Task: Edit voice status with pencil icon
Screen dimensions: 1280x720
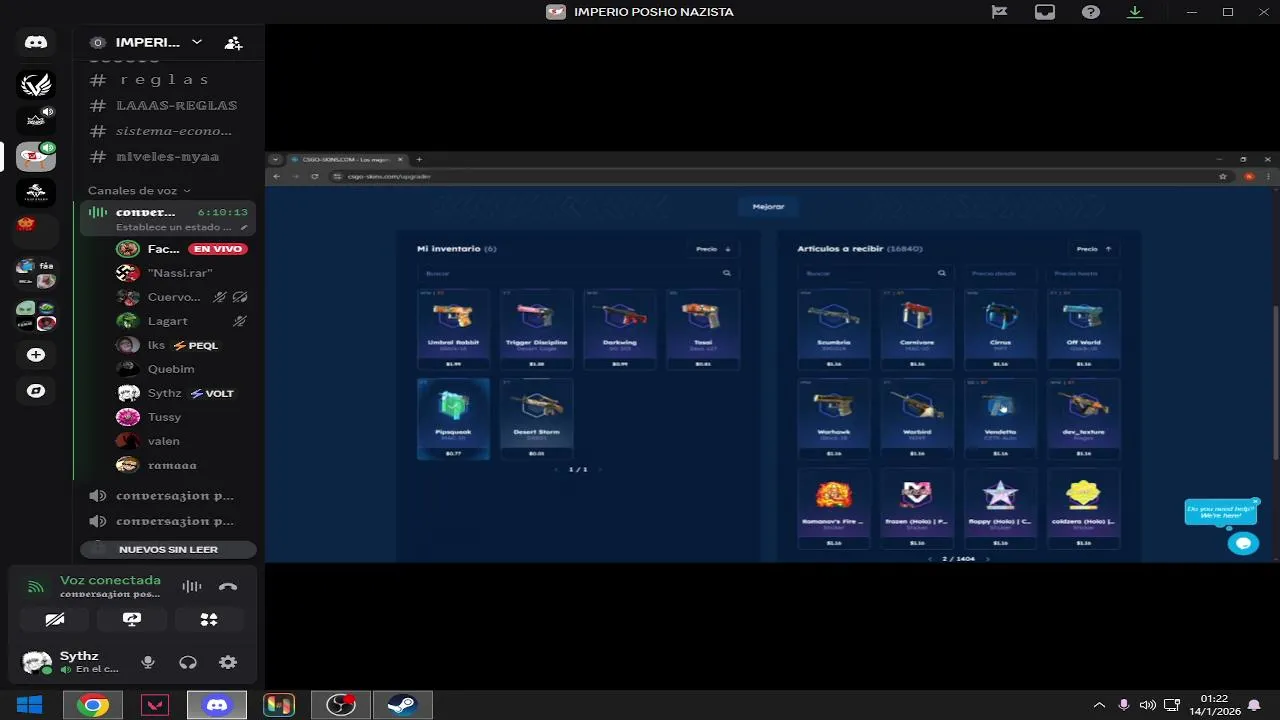Action: point(244,227)
